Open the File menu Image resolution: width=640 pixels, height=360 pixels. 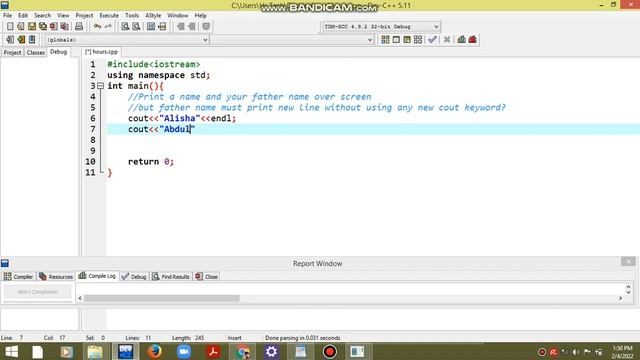click(7, 16)
